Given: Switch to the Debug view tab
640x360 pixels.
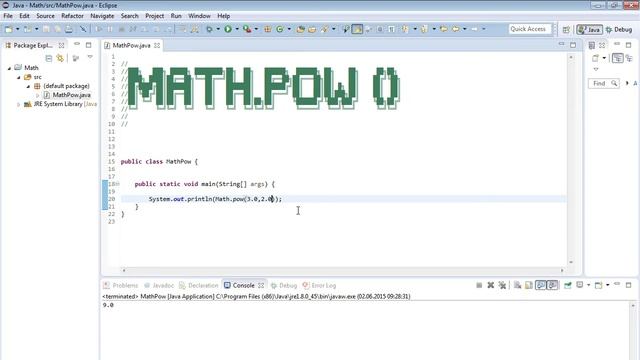Looking at the screenshot, I should tap(284, 285).
